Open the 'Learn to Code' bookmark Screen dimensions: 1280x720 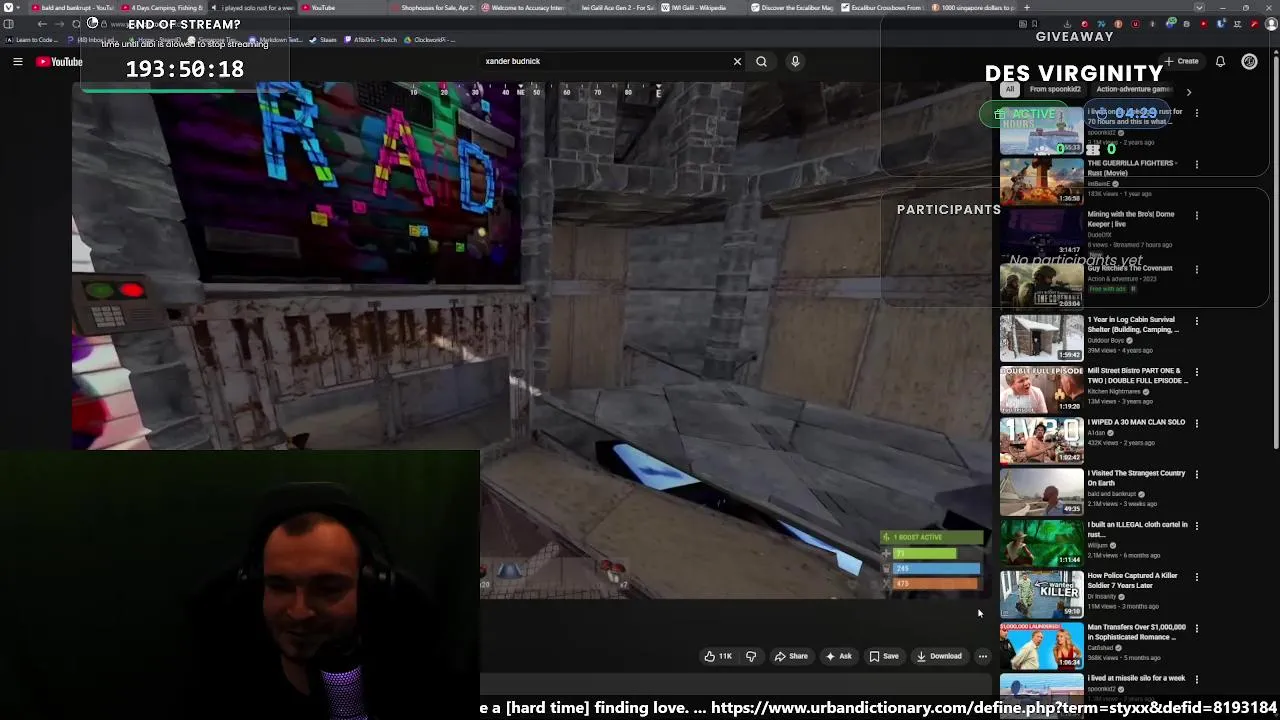click(31, 40)
